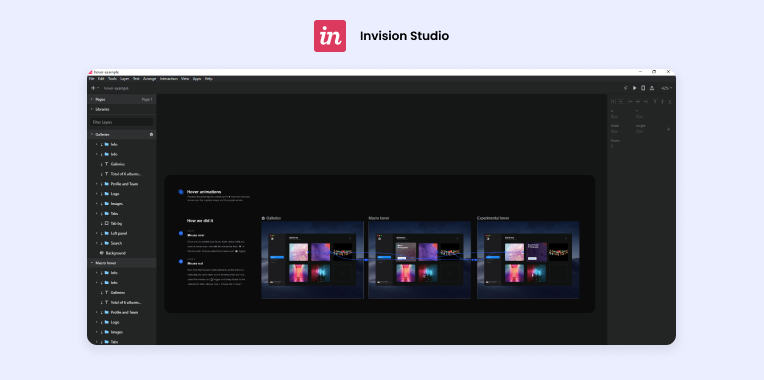Open the mobile device mirror icon

pyautogui.click(x=643, y=88)
